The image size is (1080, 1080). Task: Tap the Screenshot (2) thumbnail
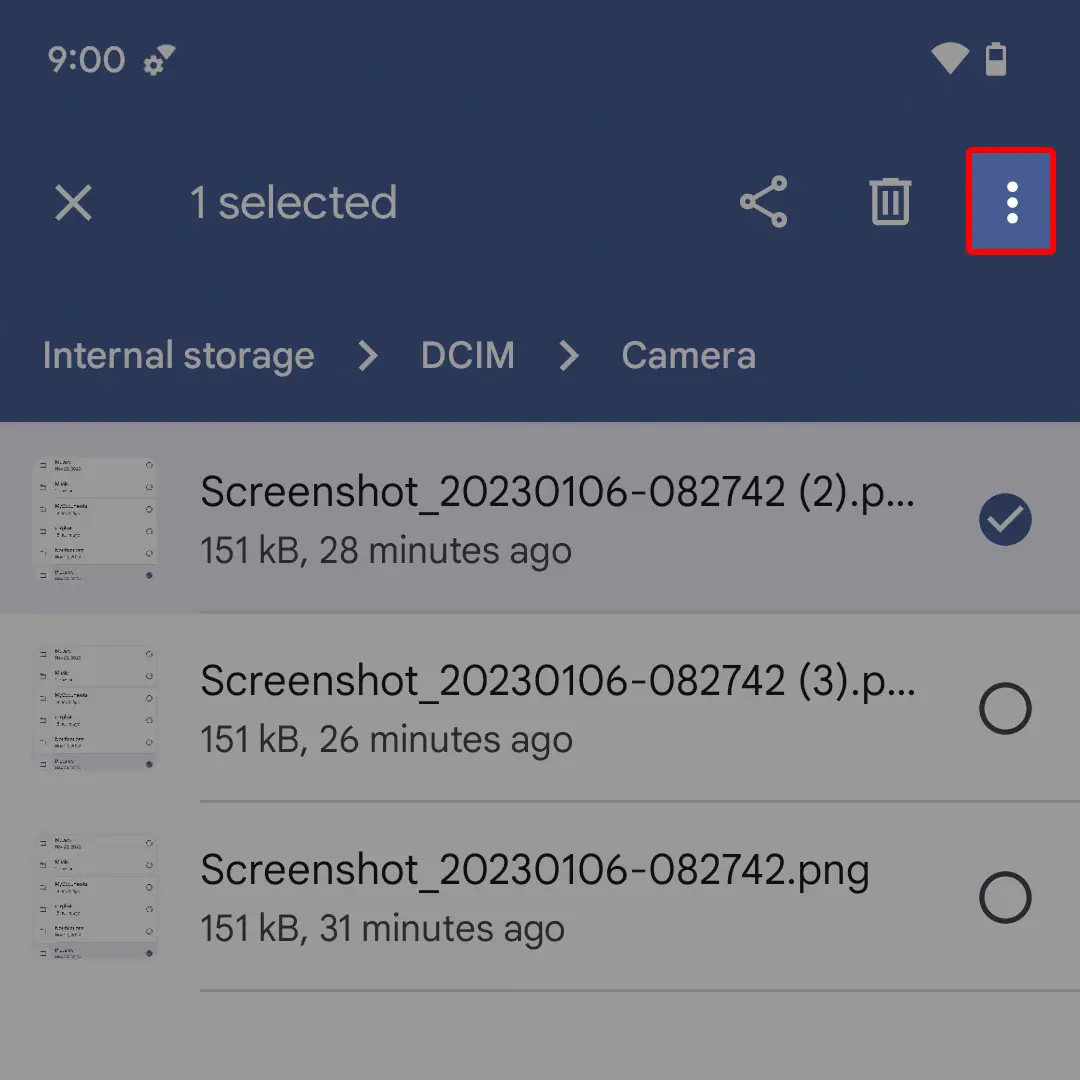tap(95, 520)
